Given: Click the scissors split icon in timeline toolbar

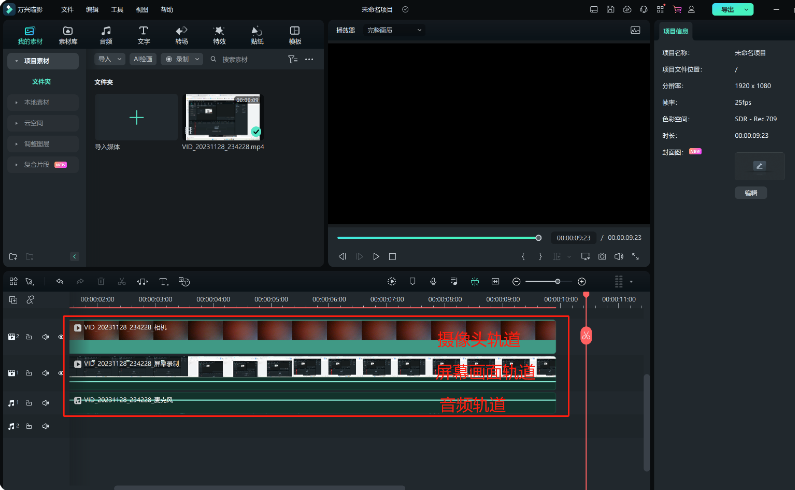Looking at the screenshot, I should click(x=121, y=282).
